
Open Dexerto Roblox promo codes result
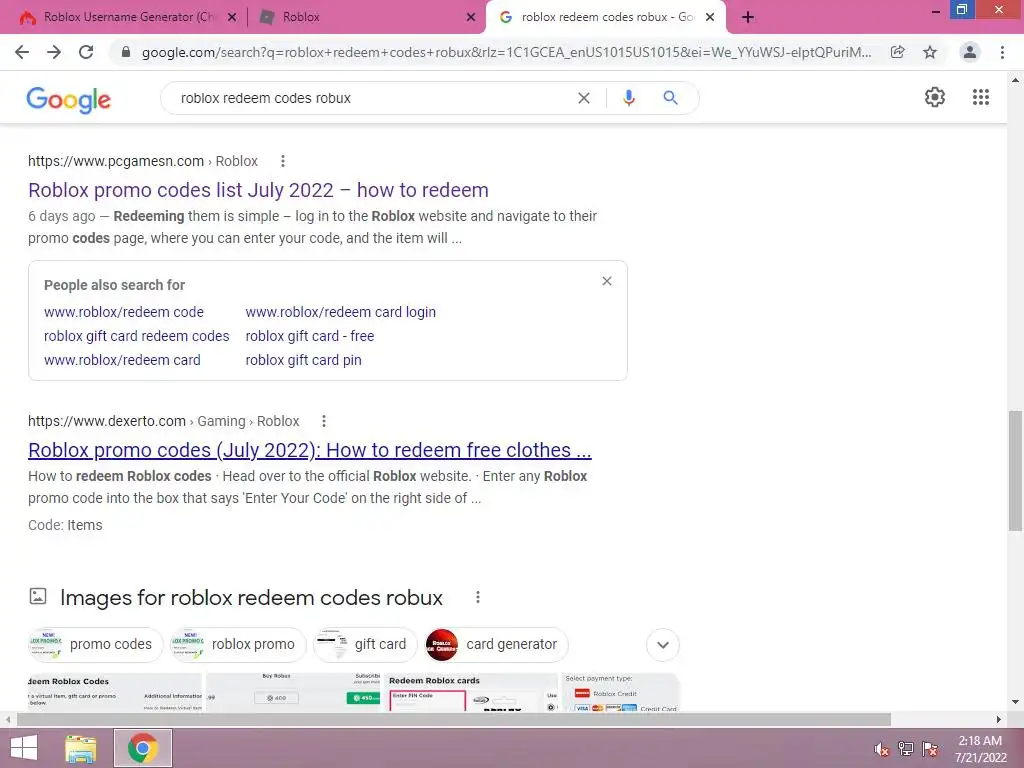310,450
